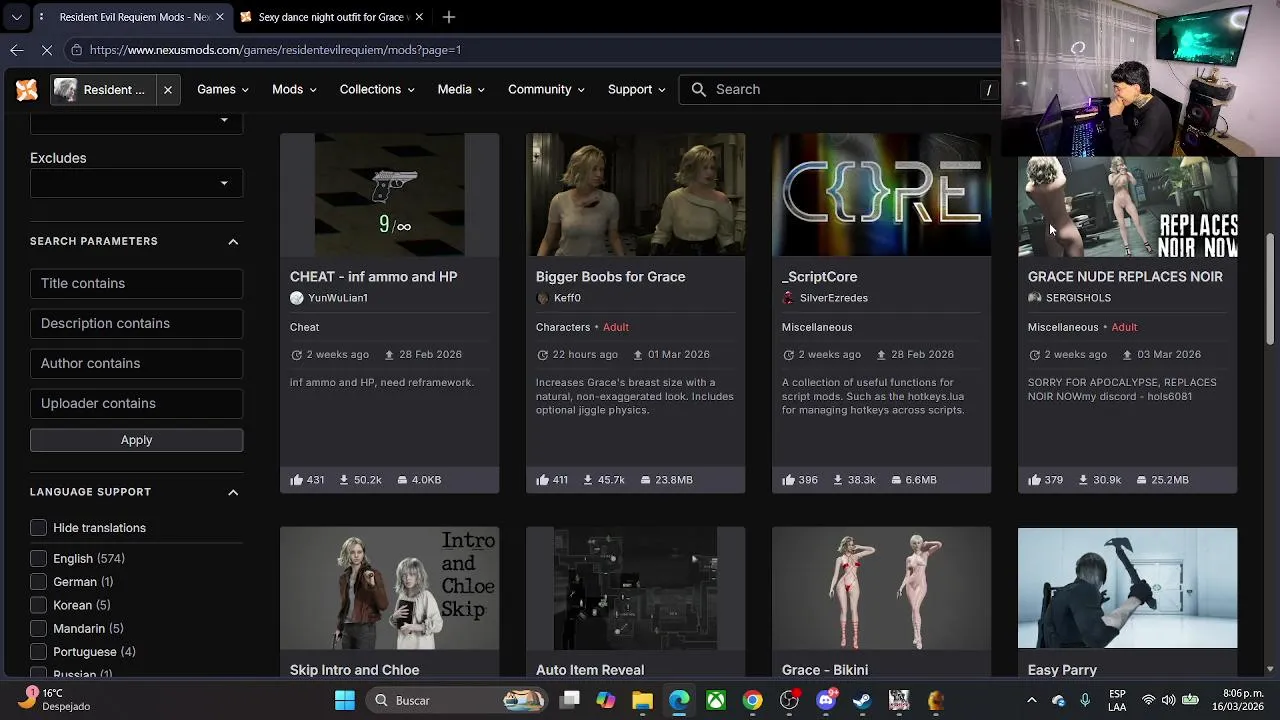
Task: Click the downloads icon on Bigger Boobs card
Action: [588, 480]
